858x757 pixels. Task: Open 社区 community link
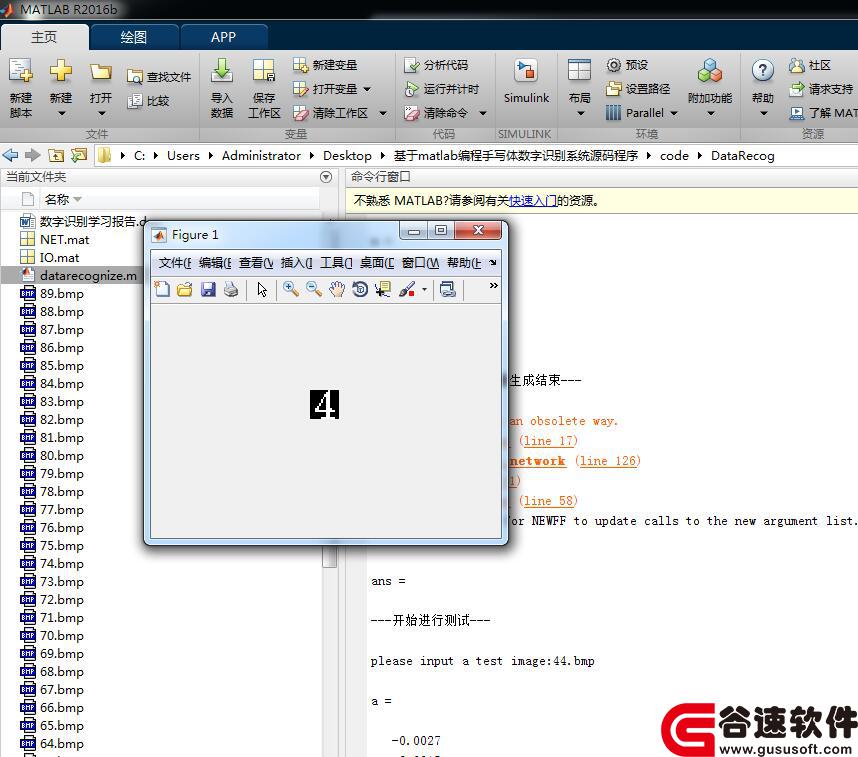pyautogui.click(x=810, y=65)
